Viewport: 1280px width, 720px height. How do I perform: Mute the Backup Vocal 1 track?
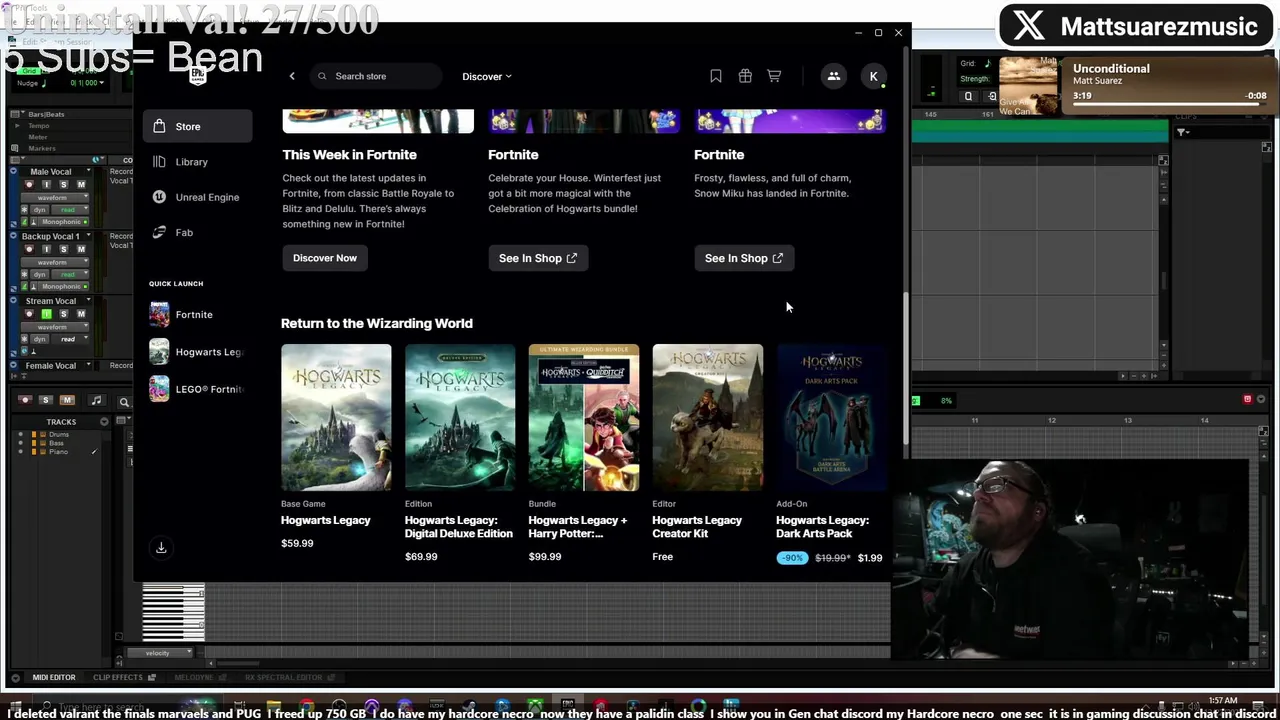coord(81,249)
